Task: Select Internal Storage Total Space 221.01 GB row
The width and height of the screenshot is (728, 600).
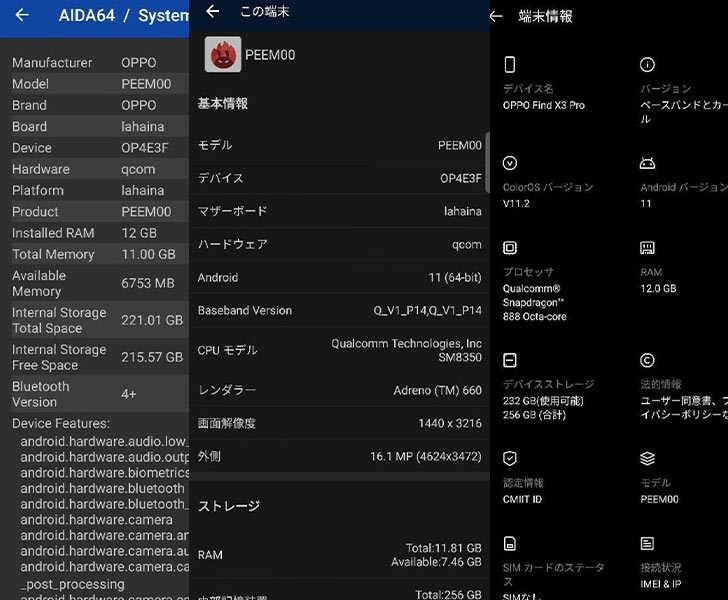Action: coord(100,320)
